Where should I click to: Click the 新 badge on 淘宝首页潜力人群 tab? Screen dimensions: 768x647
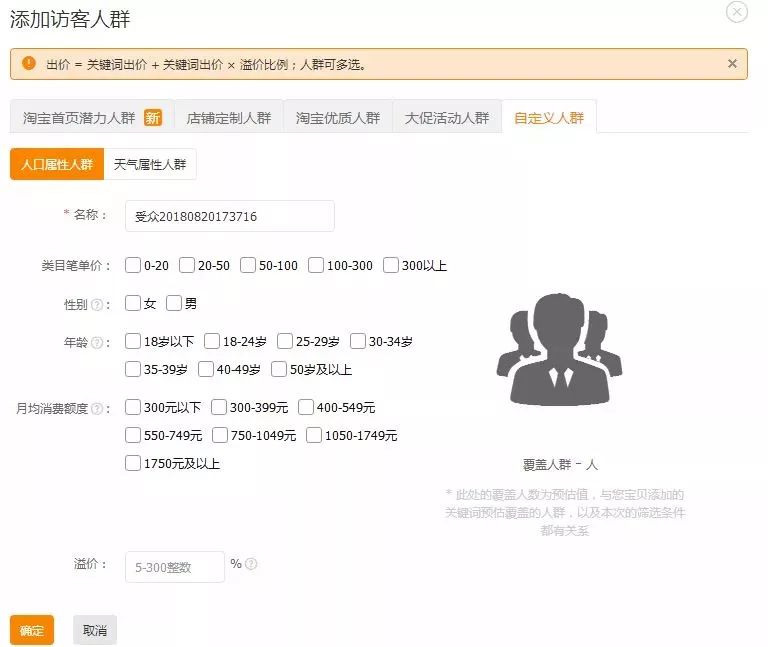153,118
